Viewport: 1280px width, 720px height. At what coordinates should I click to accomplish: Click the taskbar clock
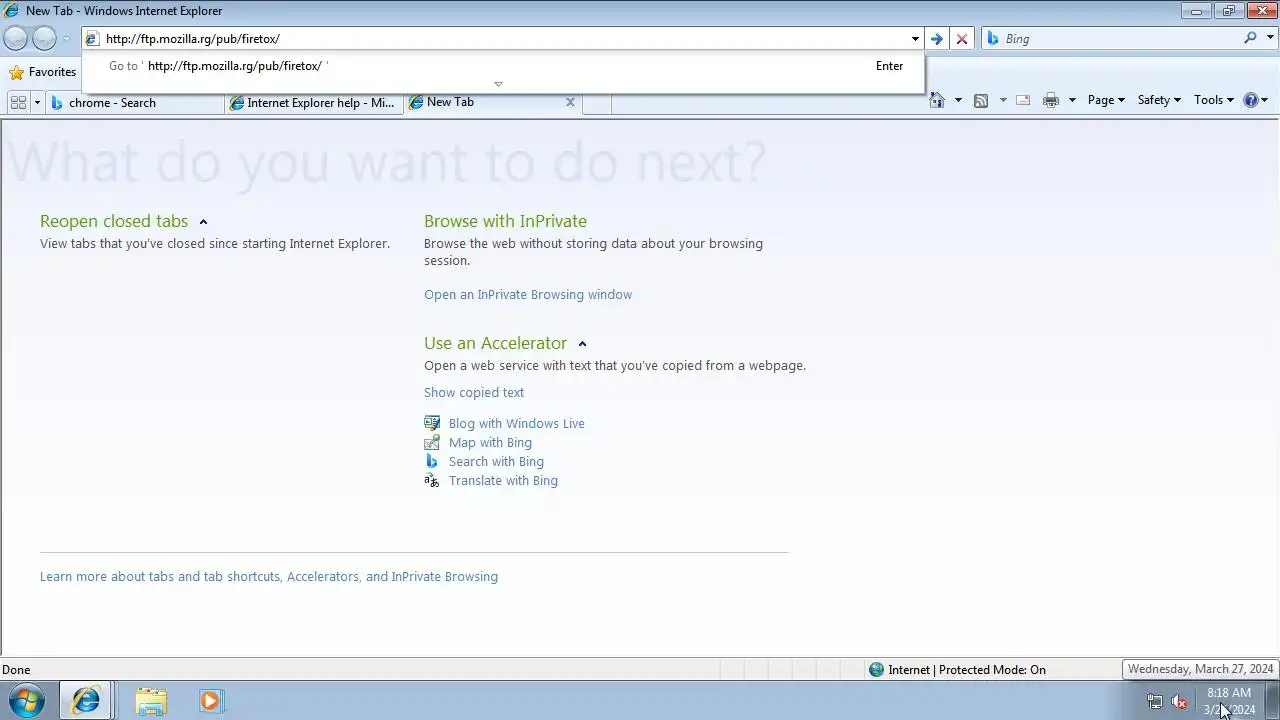click(x=1228, y=701)
